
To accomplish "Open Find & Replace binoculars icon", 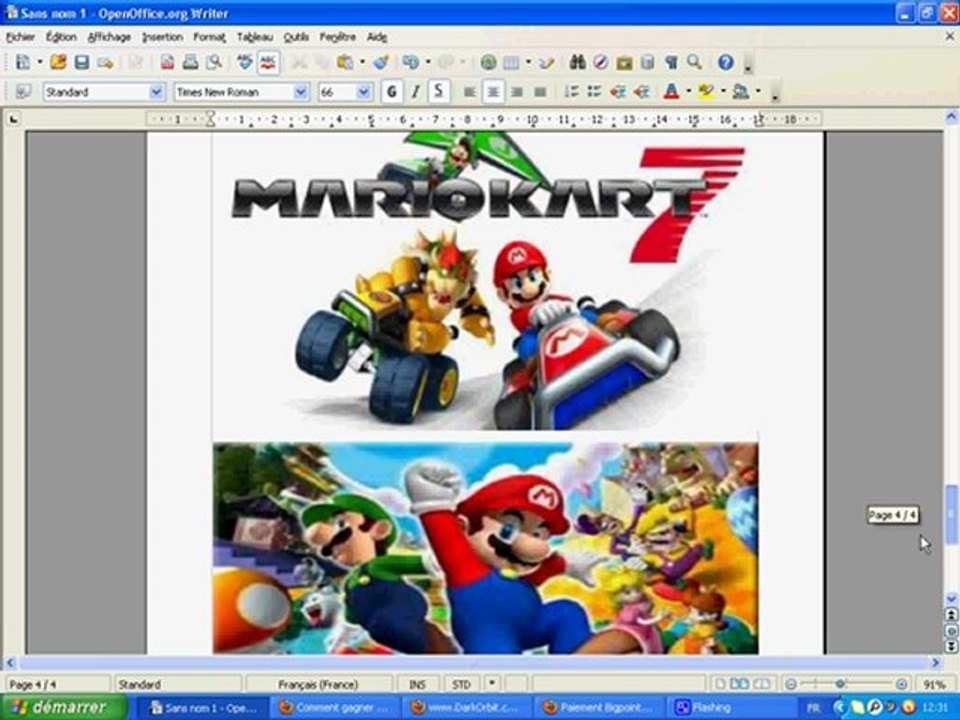I will [577, 62].
